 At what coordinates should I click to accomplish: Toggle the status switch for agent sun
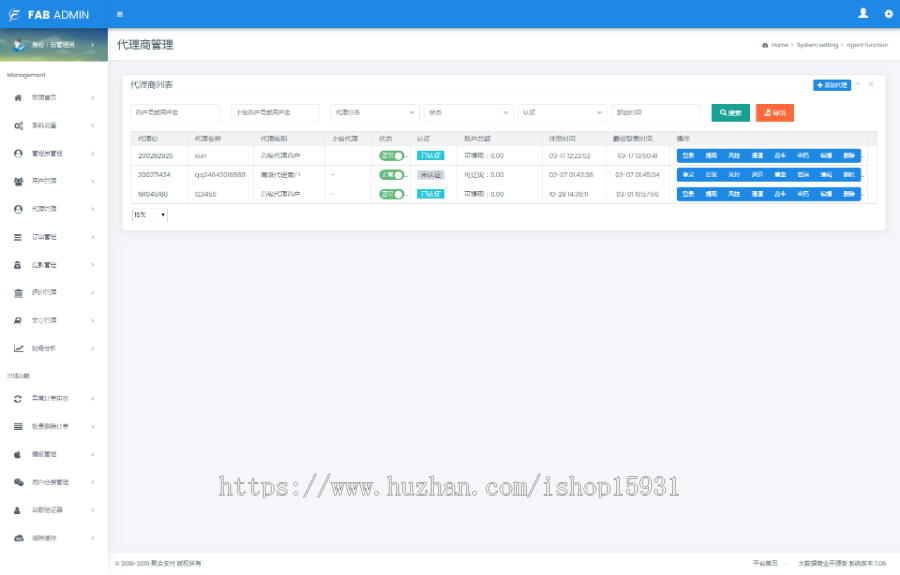[x=391, y=156]
